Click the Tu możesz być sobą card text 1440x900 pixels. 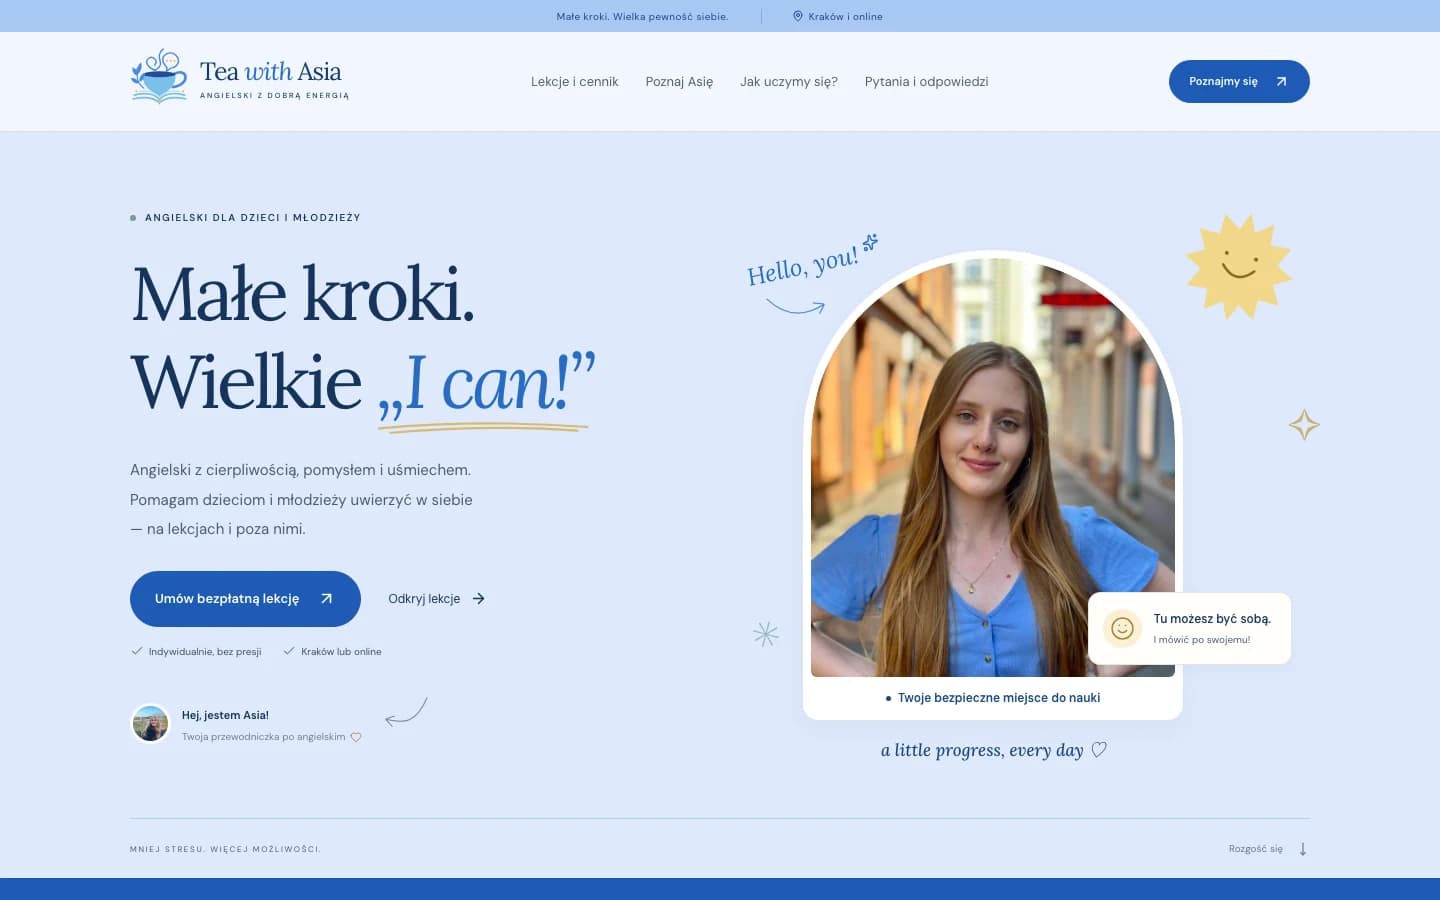click(x=1212, y=619)
